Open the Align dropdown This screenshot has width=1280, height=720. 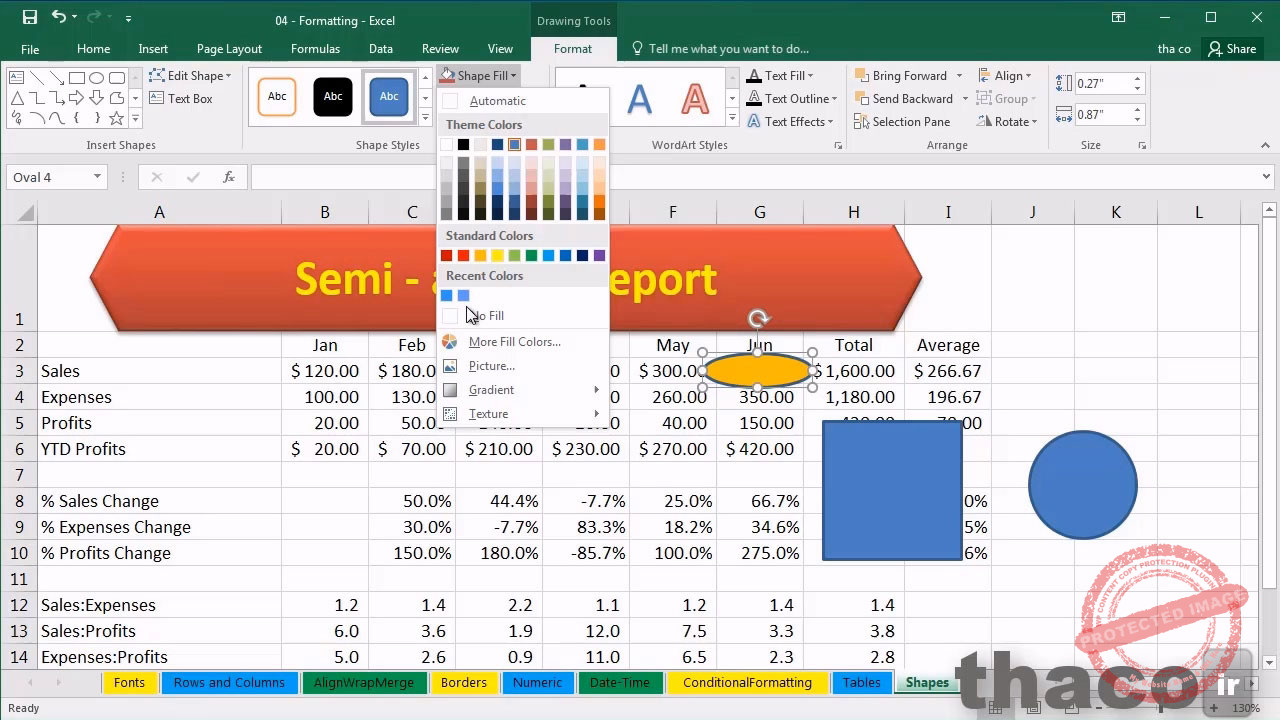pos(1006,76)
